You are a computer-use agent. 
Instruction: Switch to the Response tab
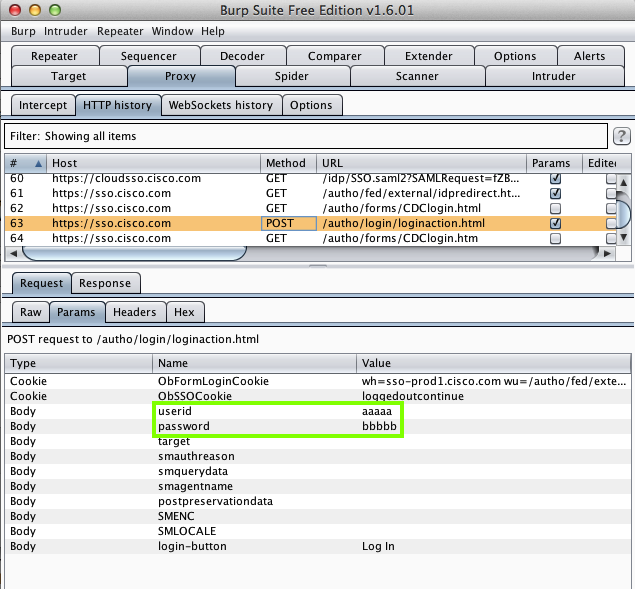105,283
